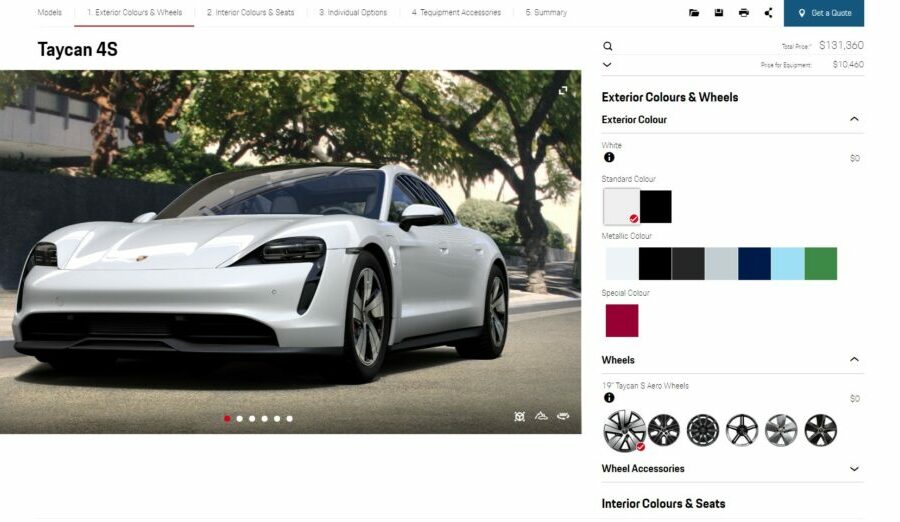Viewport: 900px width, 522px height.
Task: Go to the Summary tab
Action: [546, 12]
